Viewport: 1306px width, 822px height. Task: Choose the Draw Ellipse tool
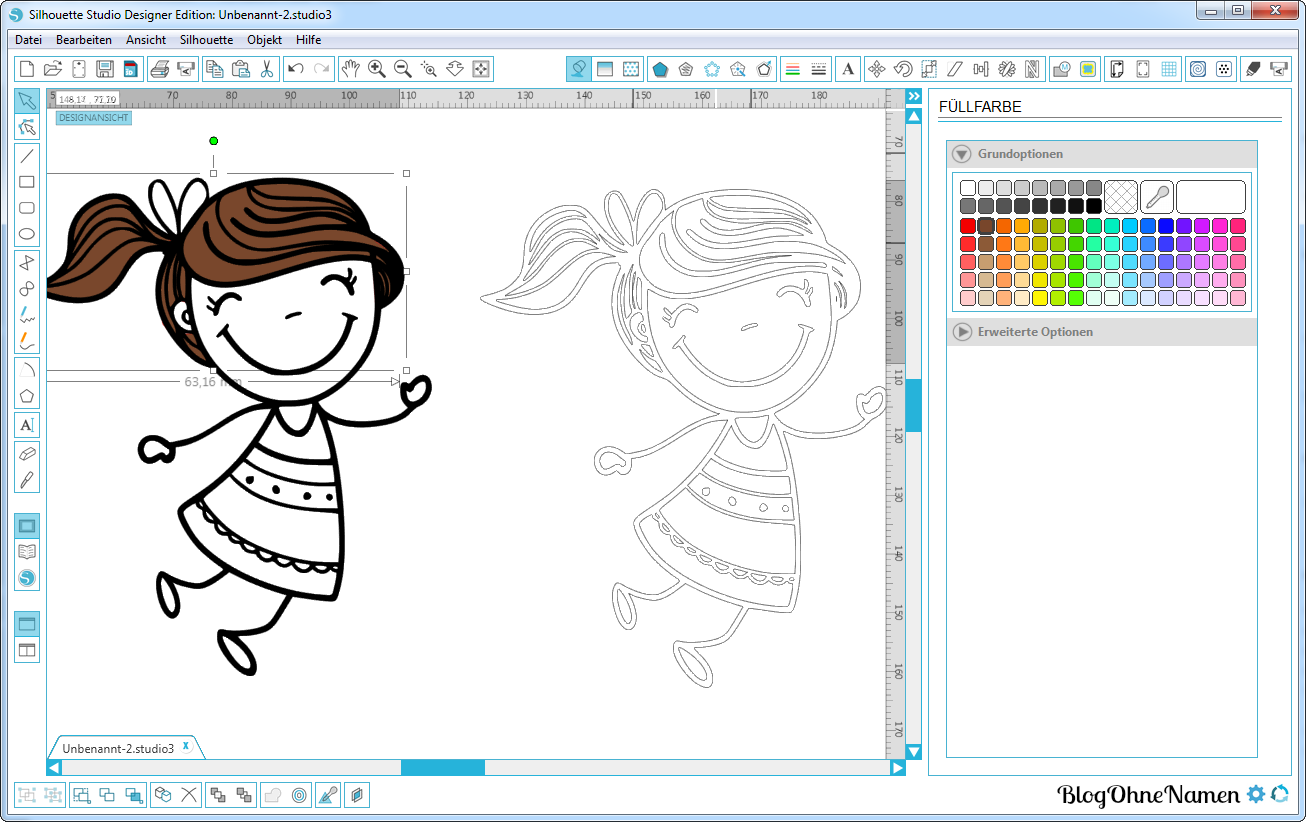click(27, 234)
